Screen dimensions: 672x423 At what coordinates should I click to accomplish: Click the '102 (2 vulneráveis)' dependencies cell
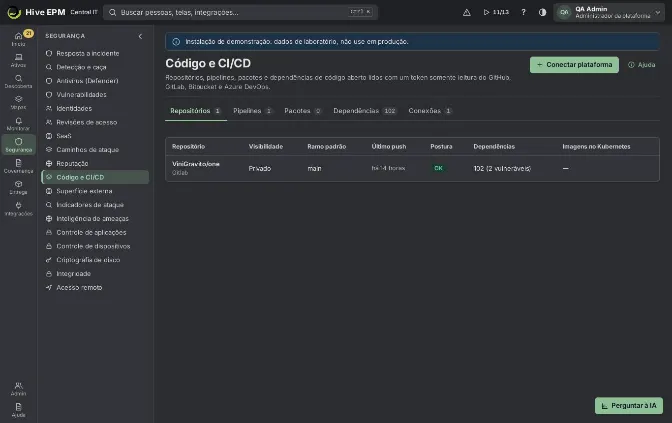[502, 168]
